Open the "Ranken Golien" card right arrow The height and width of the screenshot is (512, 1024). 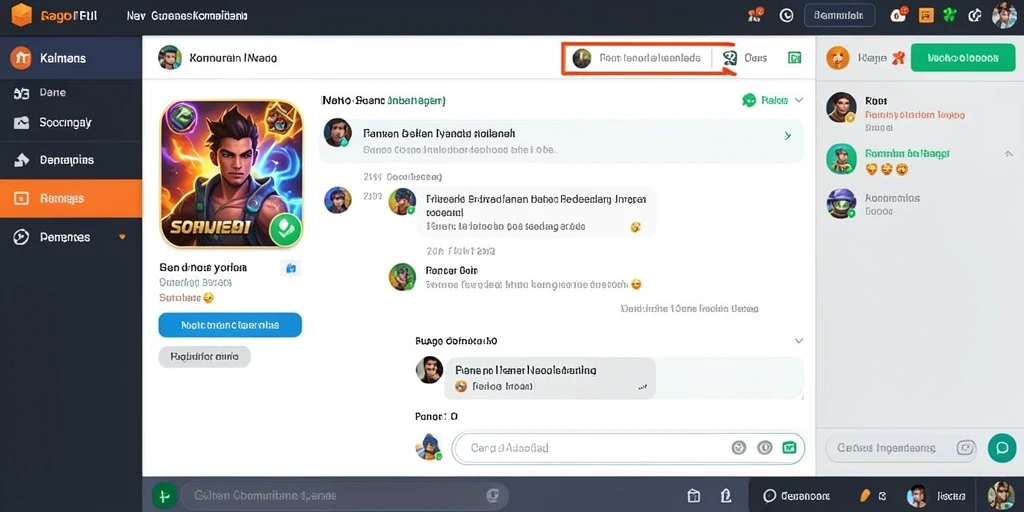788,136
